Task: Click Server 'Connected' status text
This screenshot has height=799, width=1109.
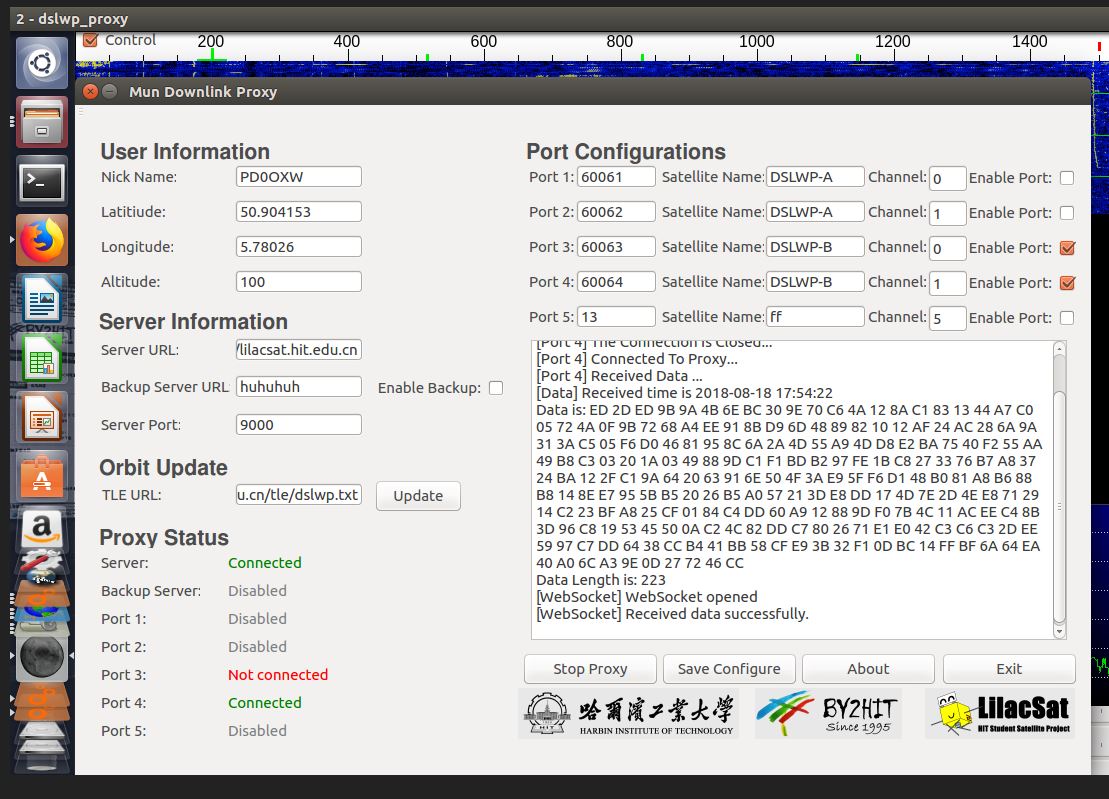Action: click(x=265, y=563)
